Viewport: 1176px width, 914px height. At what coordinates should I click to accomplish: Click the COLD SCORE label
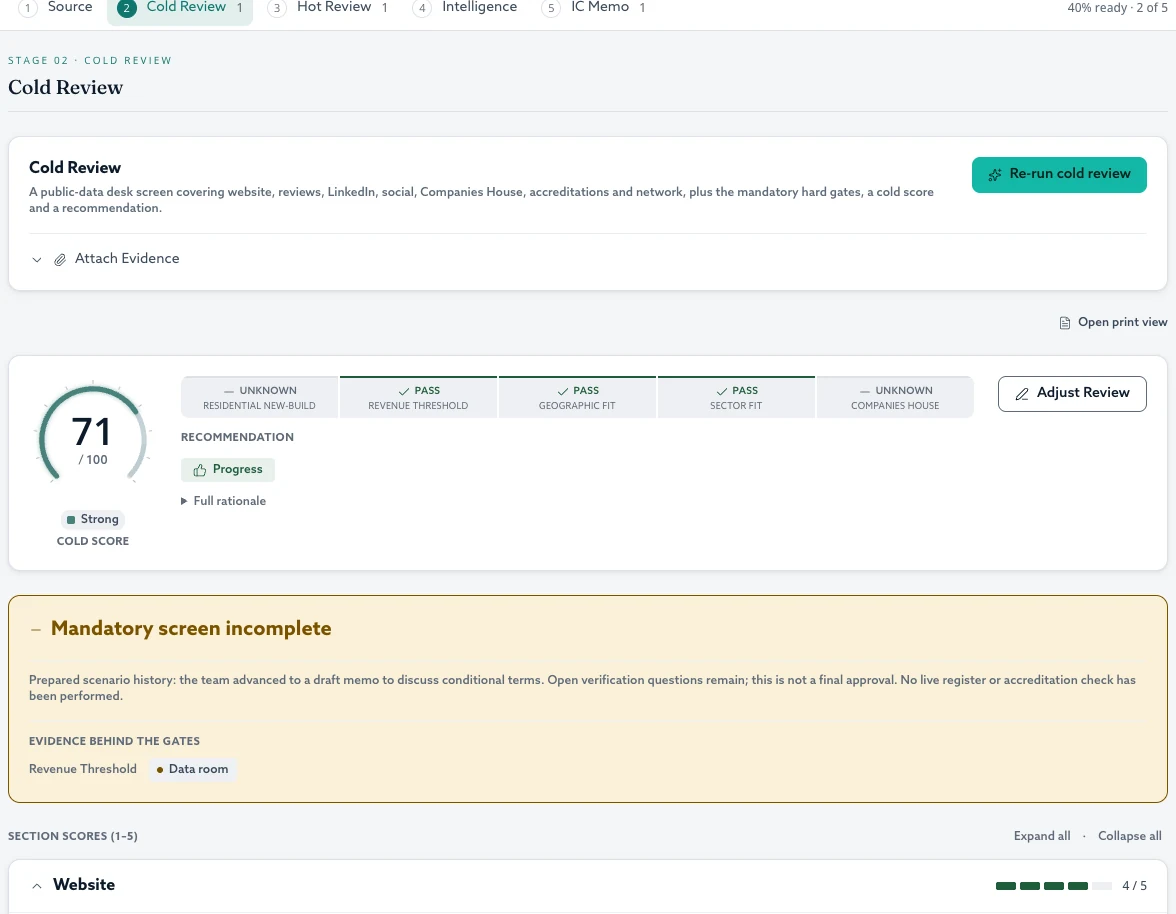93,541
